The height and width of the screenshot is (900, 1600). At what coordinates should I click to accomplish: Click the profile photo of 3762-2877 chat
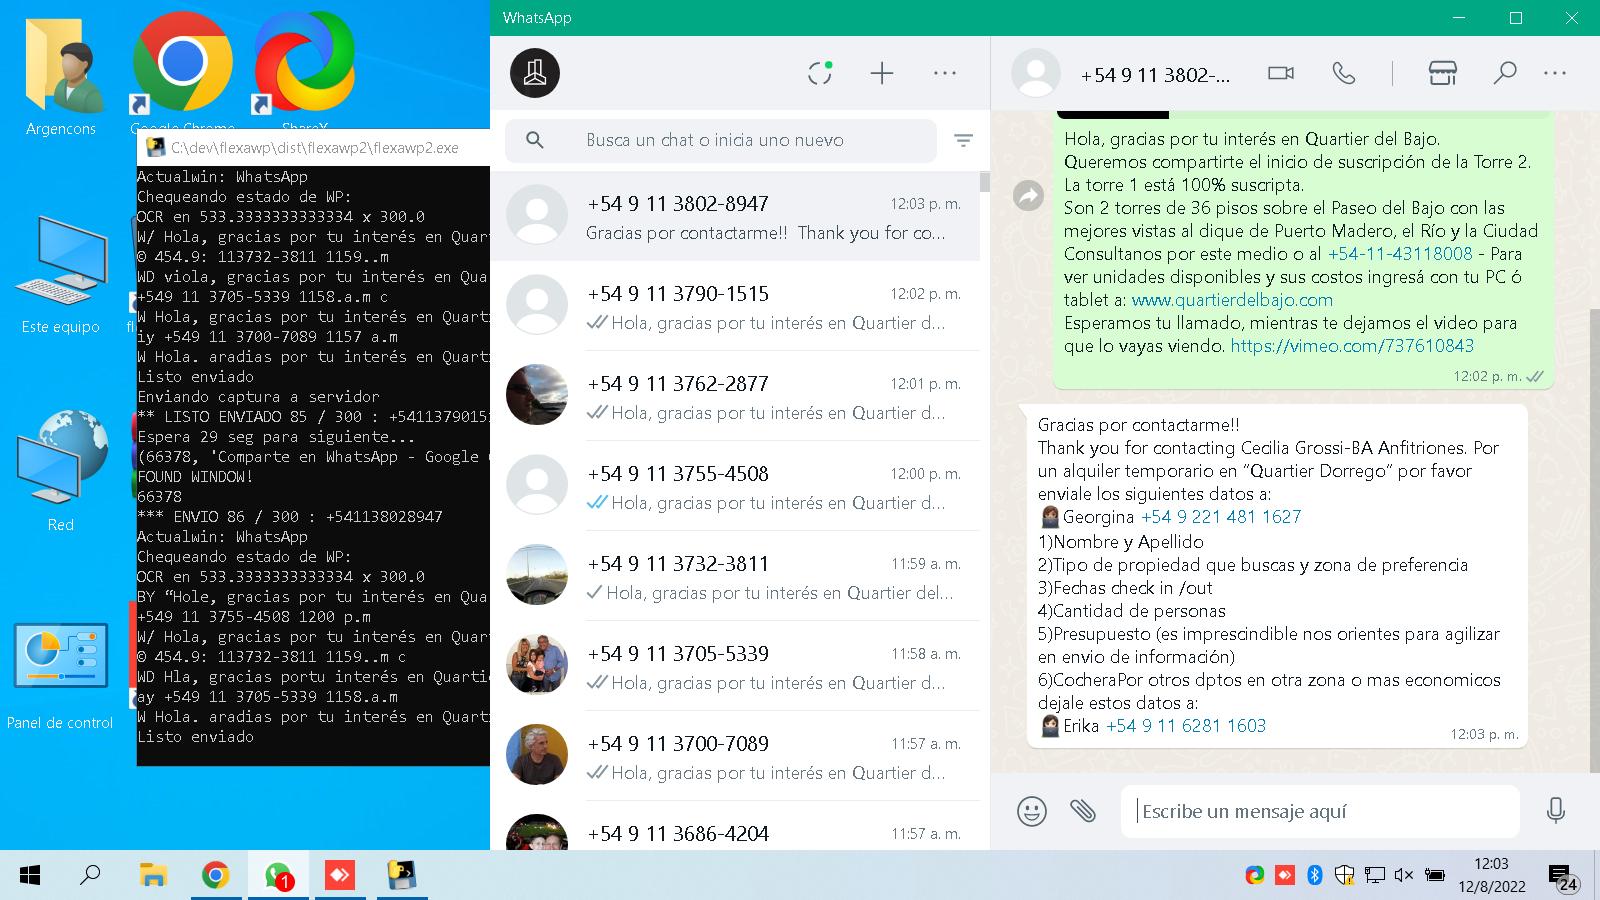pos(537,395)
